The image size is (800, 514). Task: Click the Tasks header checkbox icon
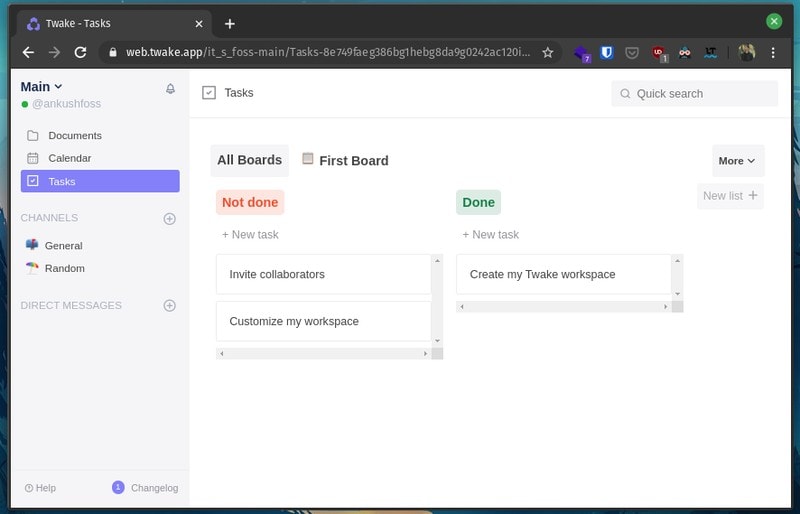[x=209, y=92]
